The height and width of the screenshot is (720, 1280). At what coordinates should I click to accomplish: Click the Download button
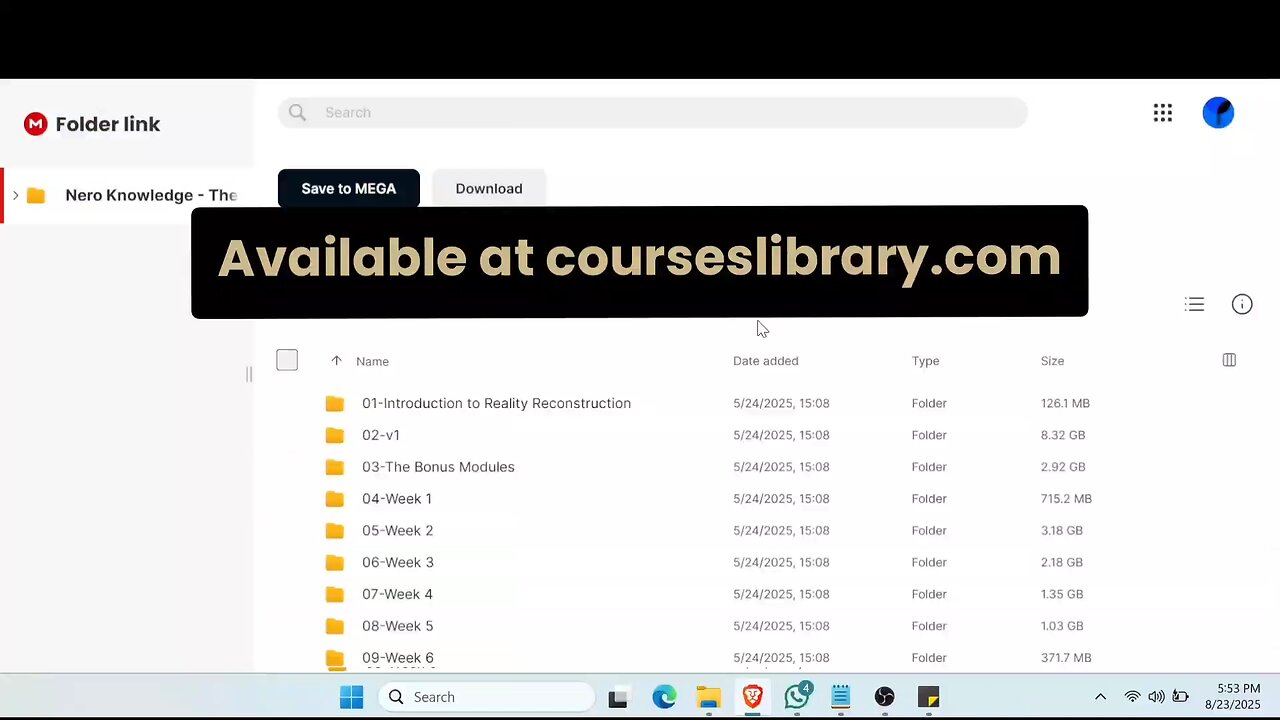489,188
